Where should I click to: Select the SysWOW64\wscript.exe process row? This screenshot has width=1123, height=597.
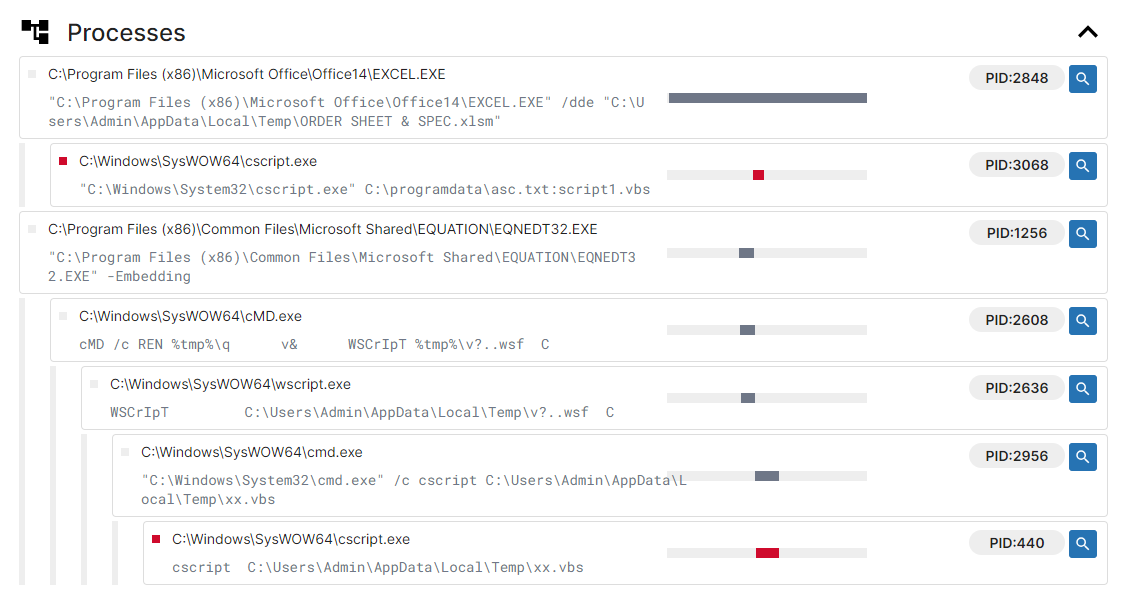point(594,398)
